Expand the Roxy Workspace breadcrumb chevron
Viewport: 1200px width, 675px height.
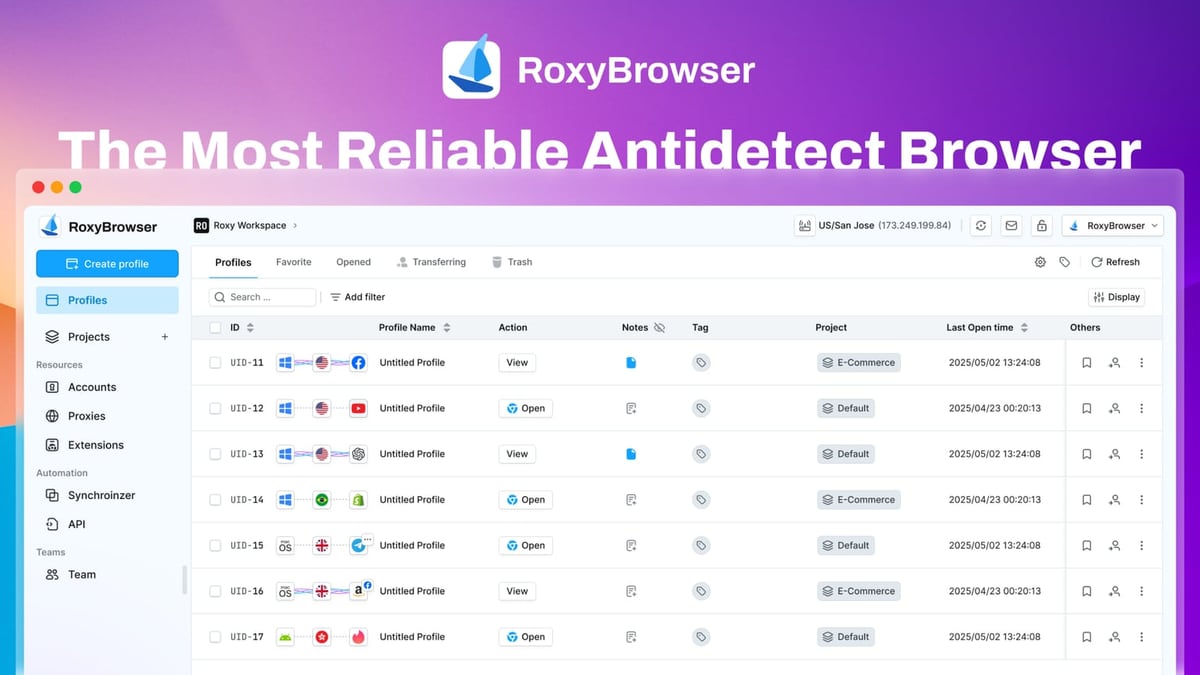pyautogui.click(x=295, y=226)
